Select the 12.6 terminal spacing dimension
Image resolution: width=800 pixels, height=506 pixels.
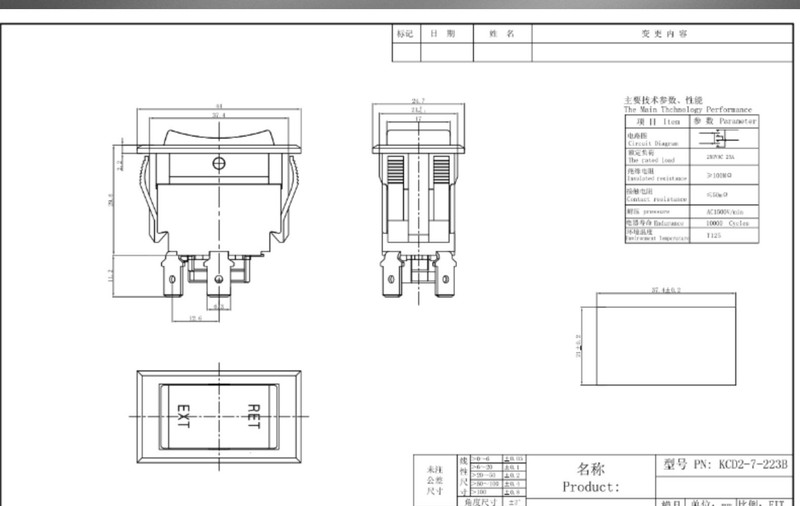195,318
